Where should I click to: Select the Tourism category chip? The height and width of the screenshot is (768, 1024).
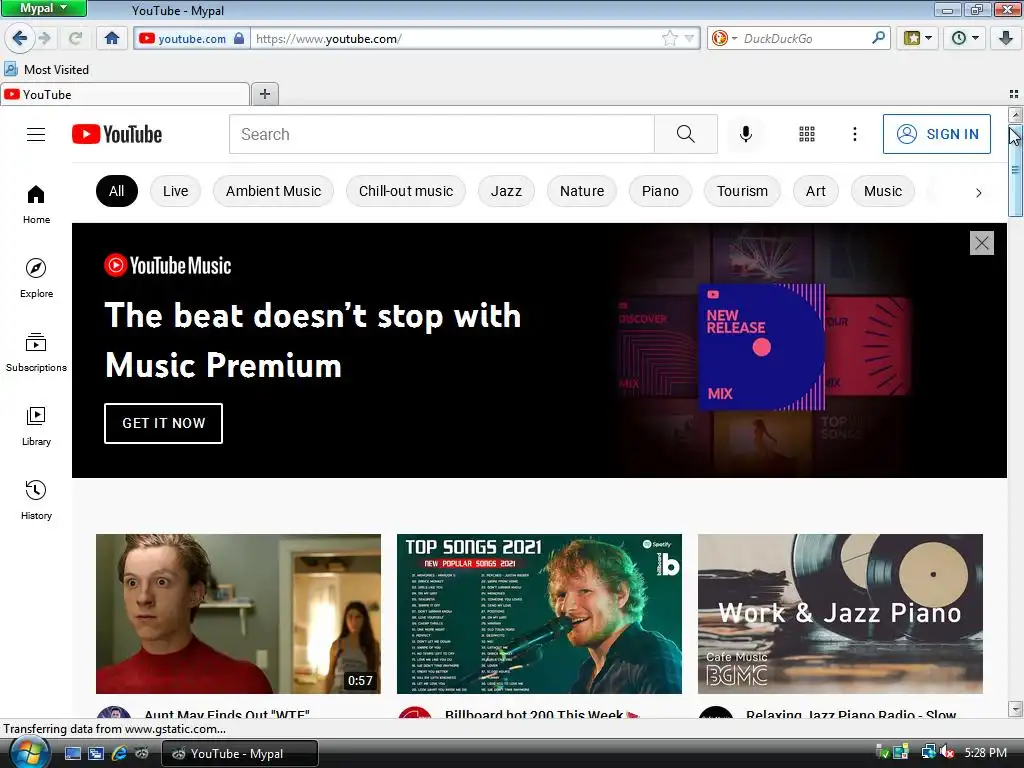742,191
